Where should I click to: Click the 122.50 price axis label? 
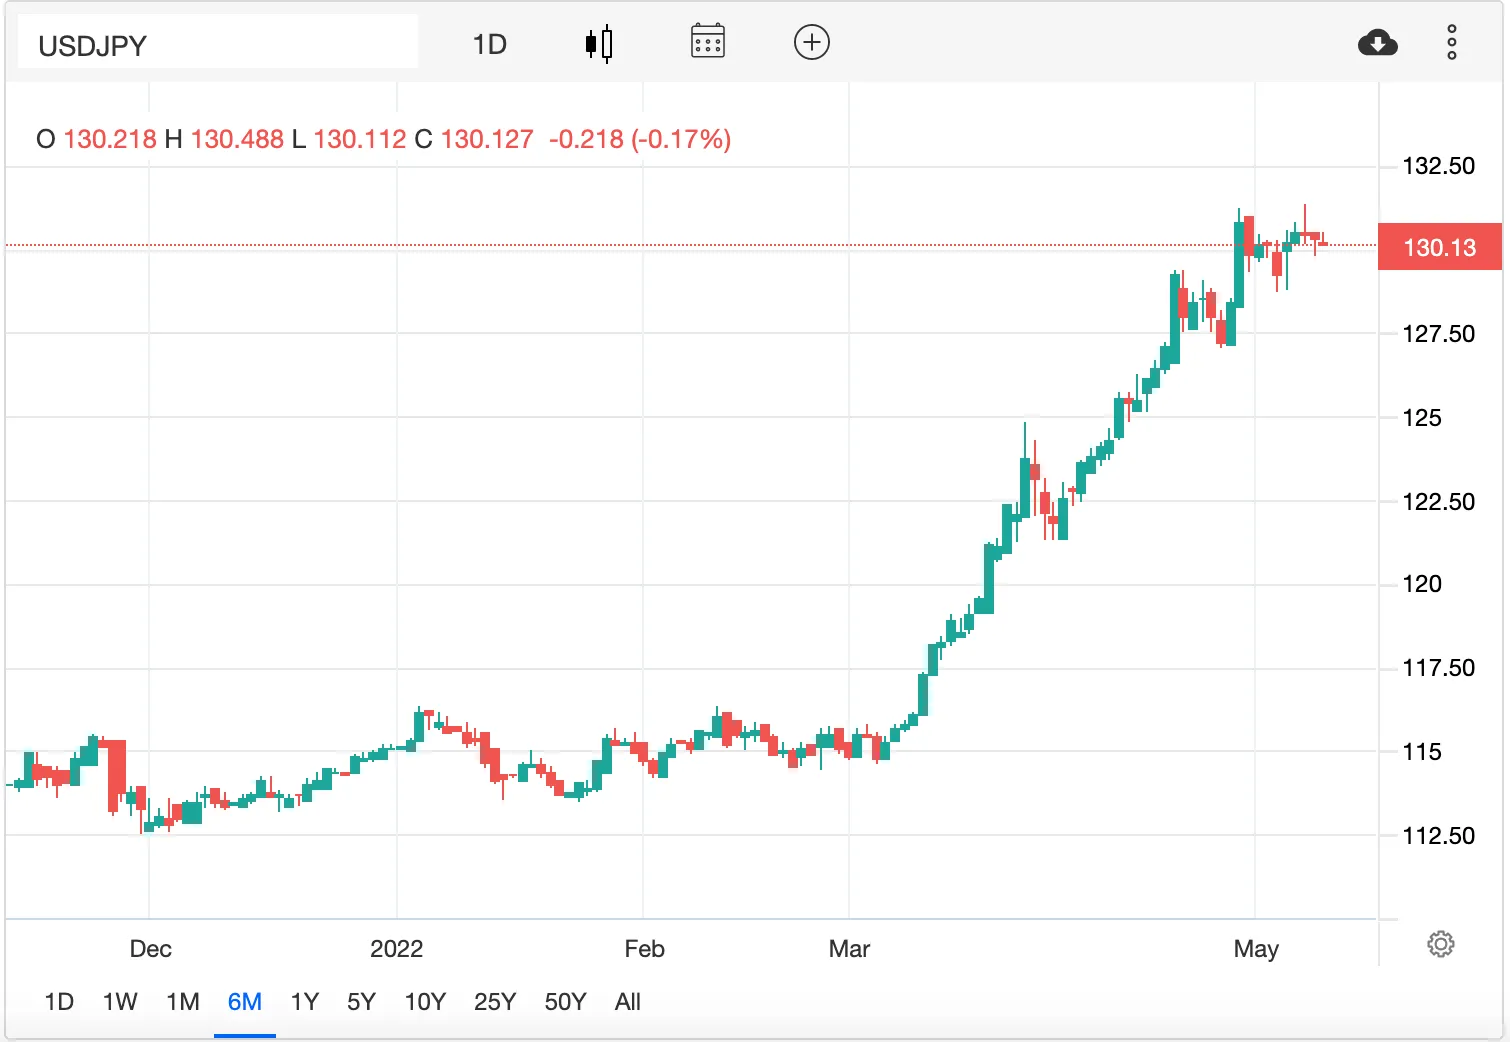click(1438, 502)
